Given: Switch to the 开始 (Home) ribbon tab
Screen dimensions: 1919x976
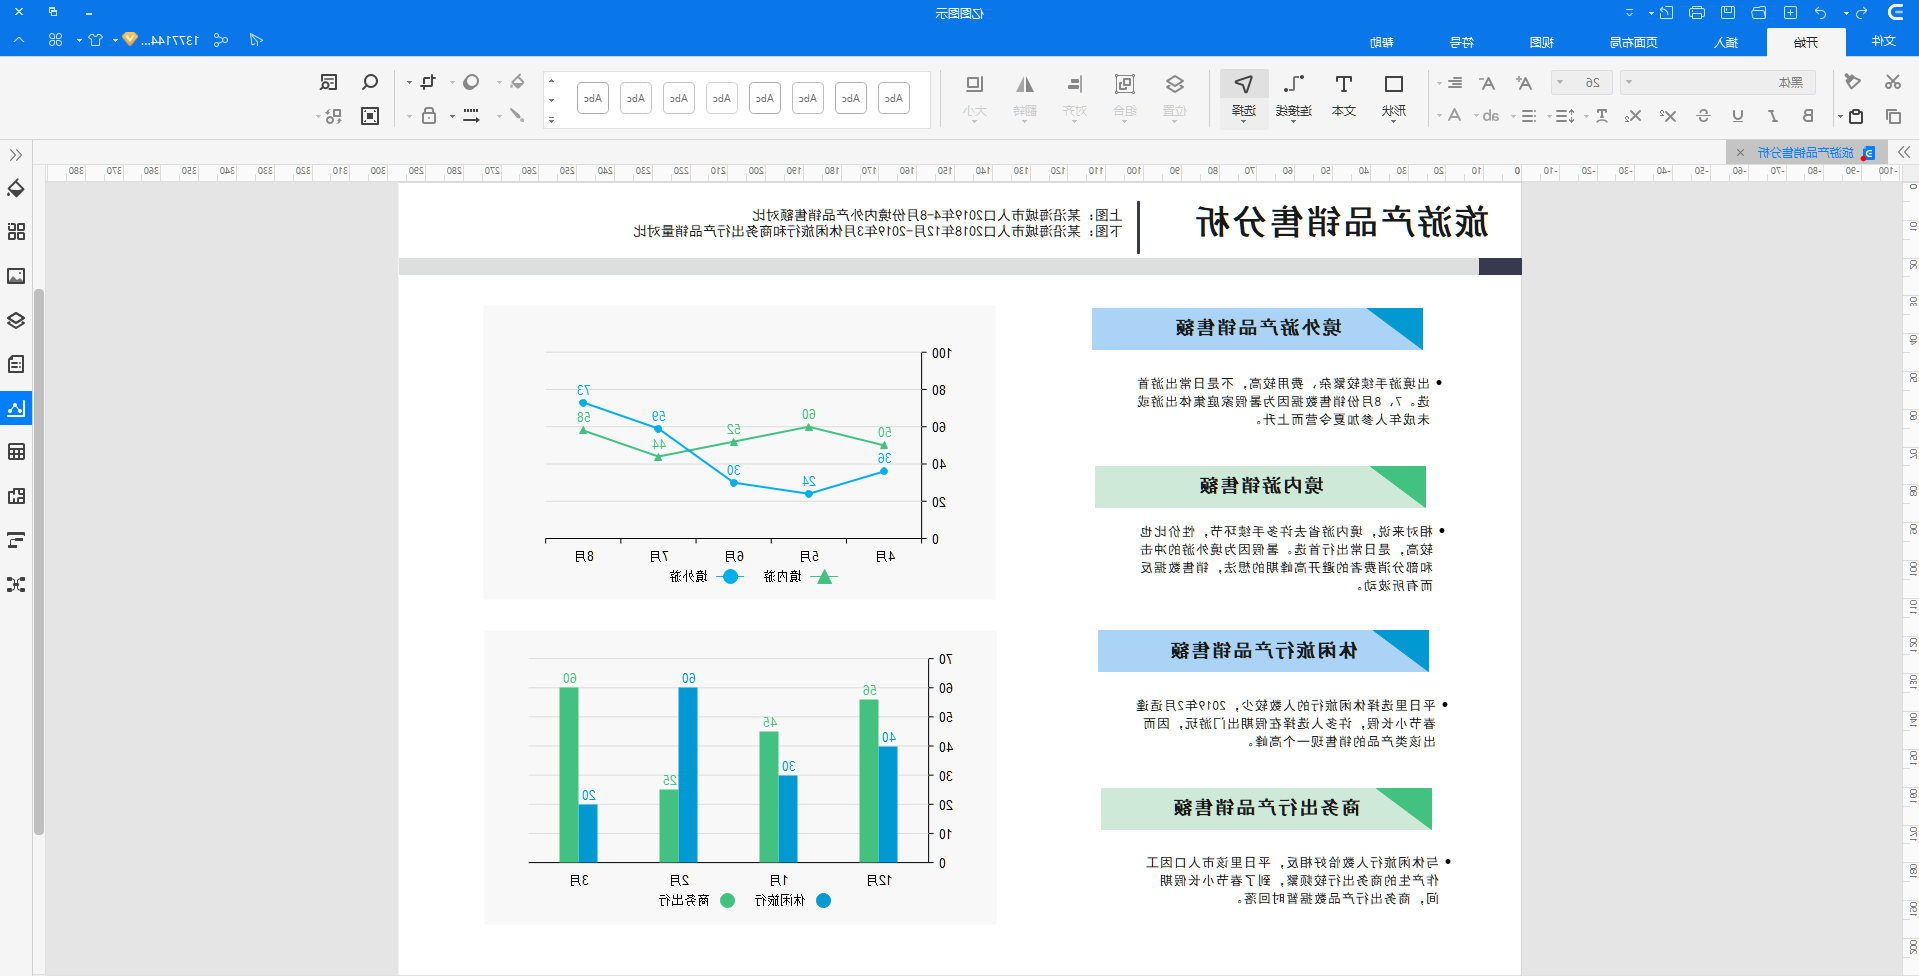Looking at the screenshot, I should point(1806,42).
